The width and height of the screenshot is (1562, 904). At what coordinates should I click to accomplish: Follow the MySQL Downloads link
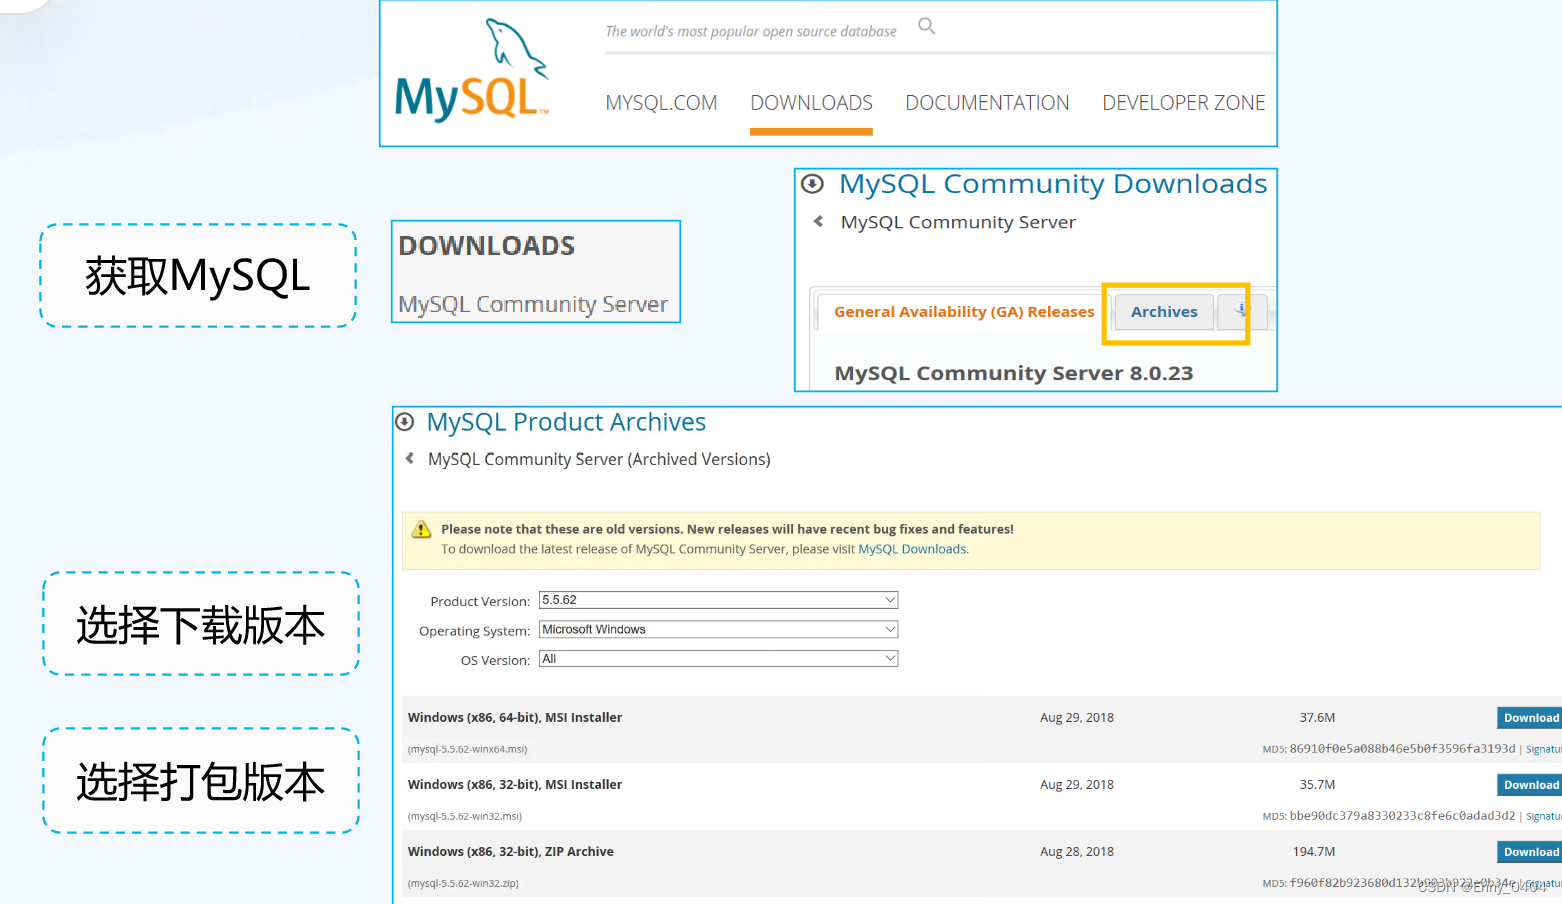[911, 548]
